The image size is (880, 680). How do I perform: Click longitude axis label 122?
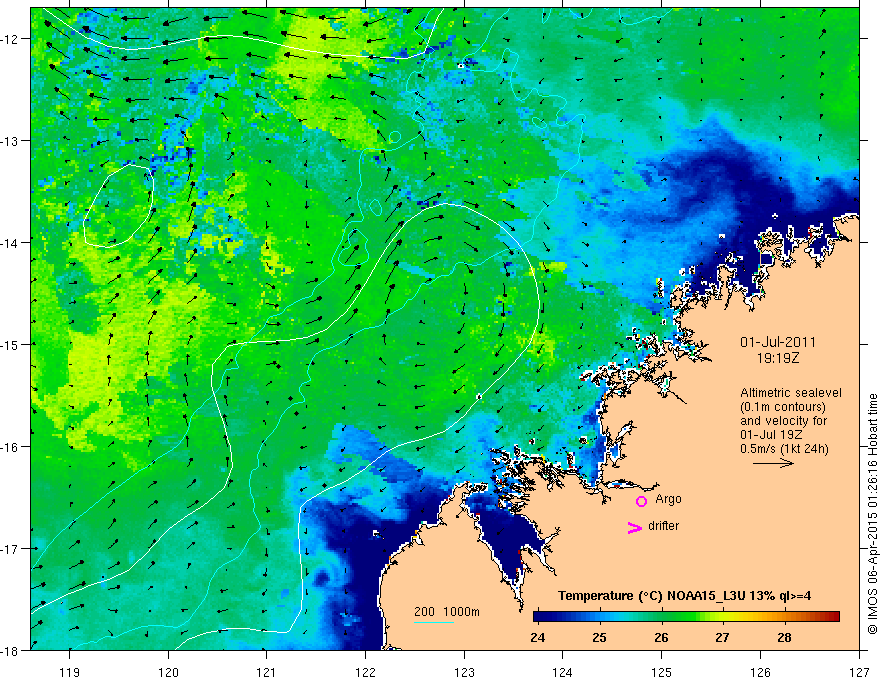pyautogui.click(x=365, y=672)
